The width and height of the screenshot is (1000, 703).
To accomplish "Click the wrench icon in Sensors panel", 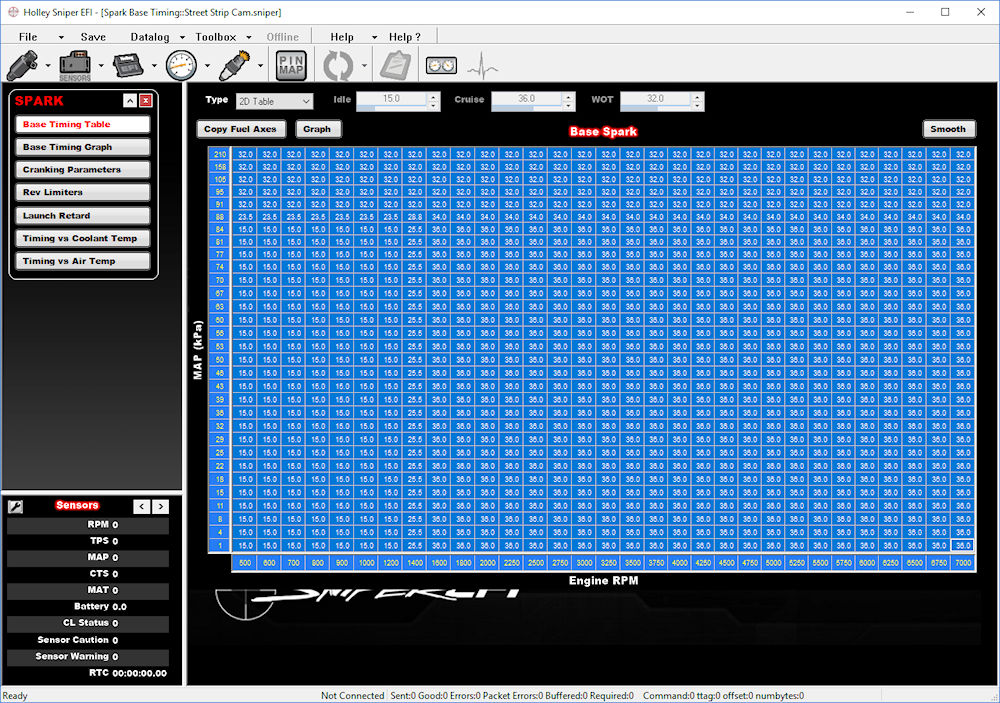I will click(x=15, y=507).
